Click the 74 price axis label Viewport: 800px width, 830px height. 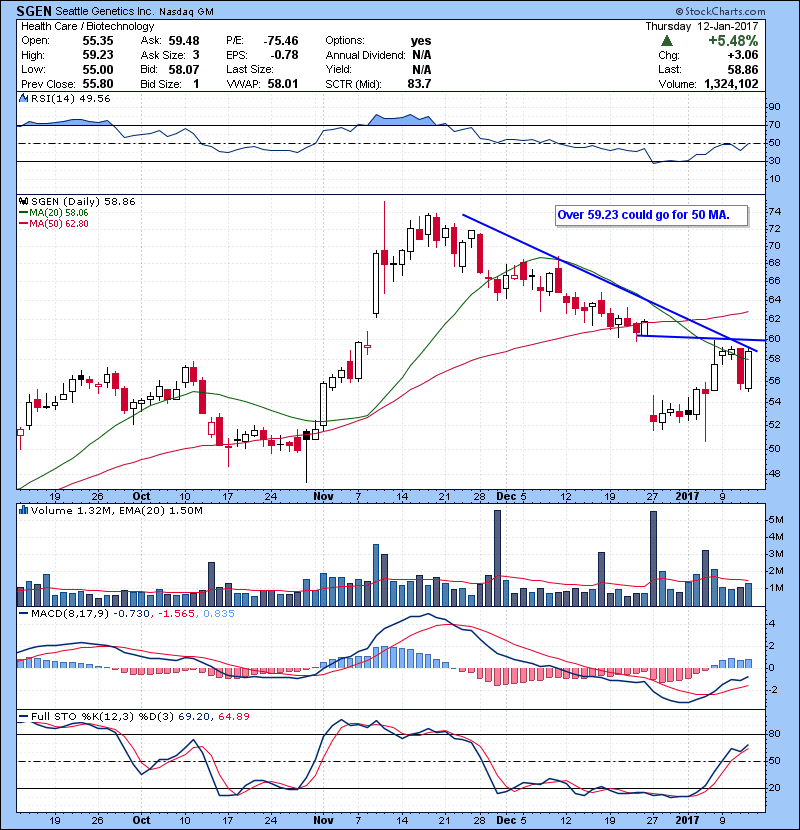click(775, 212)
